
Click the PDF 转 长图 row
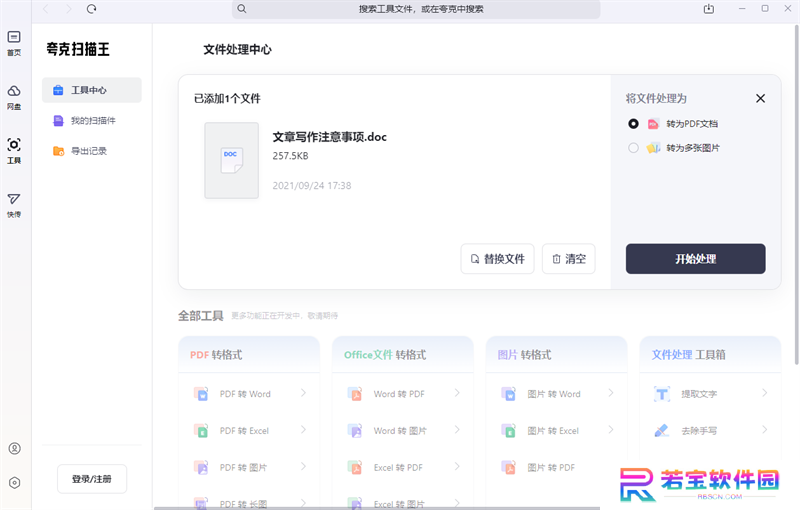point(249,503)
